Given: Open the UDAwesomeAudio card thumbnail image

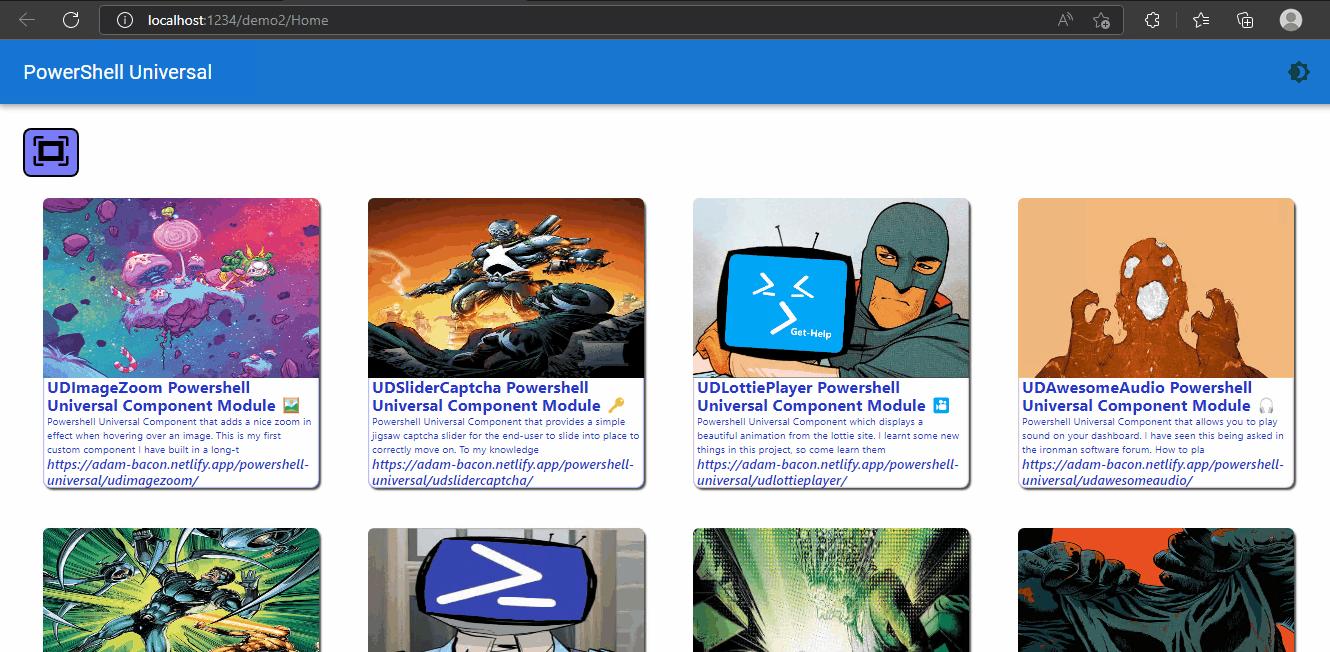Looking at the screenshot, I should click(x=1156, y=288).
